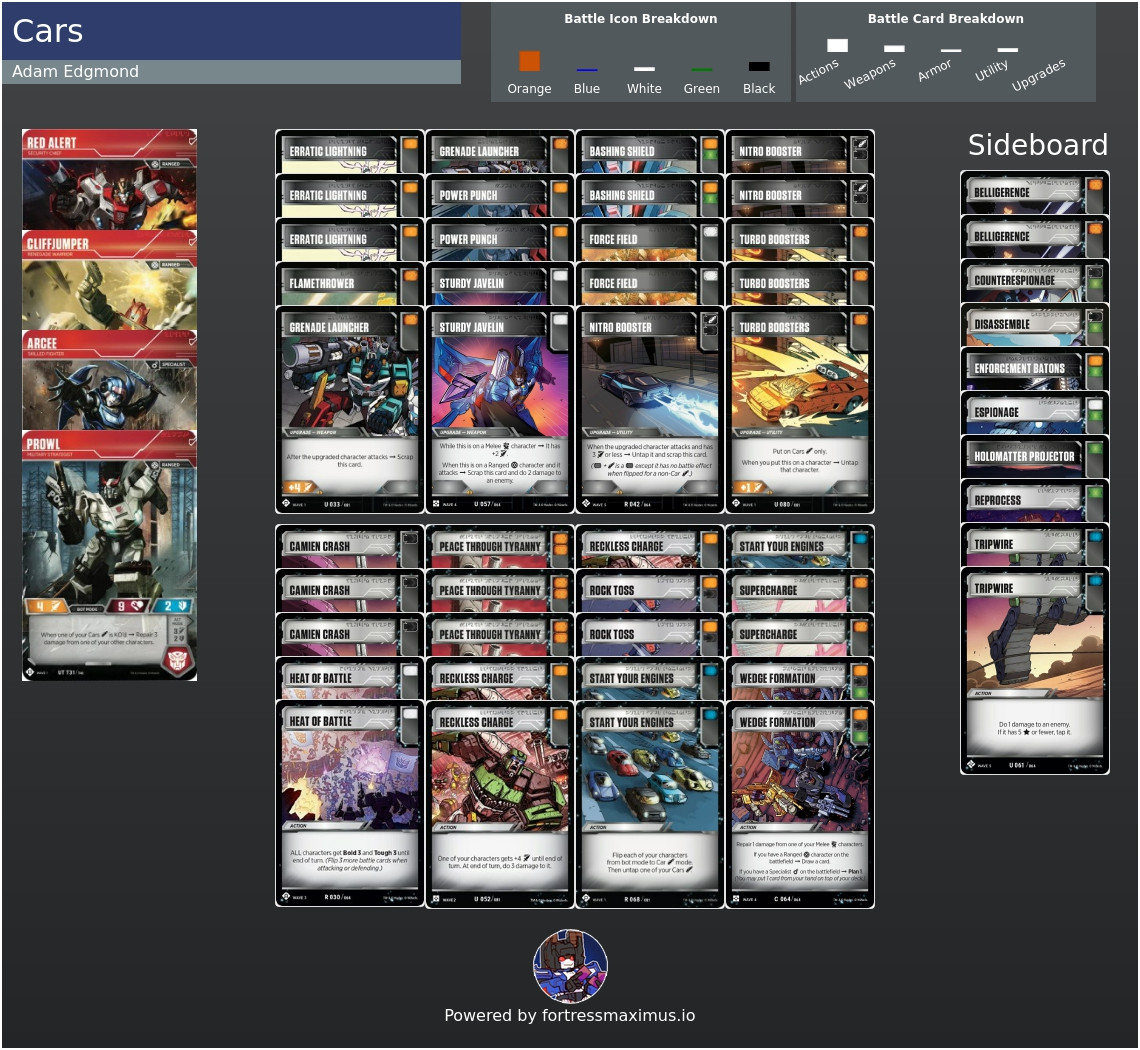Click Prowl's orange attack stat icon
This screenshot has width=1140, height=1050.
tap(47, 606)
